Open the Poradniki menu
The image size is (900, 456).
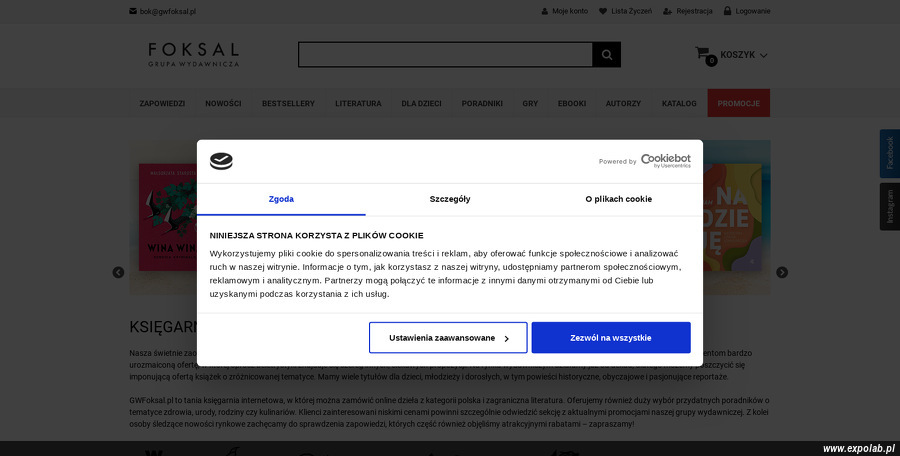coord(482,103)
